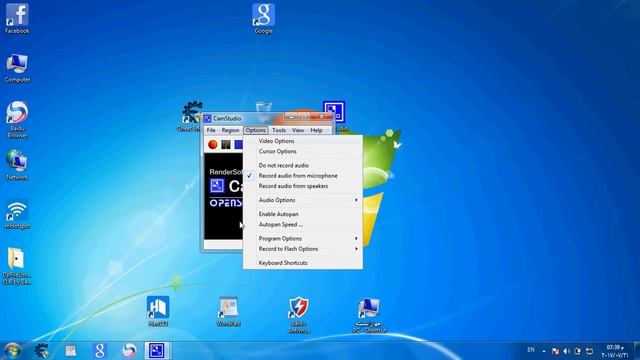Screen dimensions: 640x360
Task: Open Autopan Speed settings
Action: tap(302, 224)
